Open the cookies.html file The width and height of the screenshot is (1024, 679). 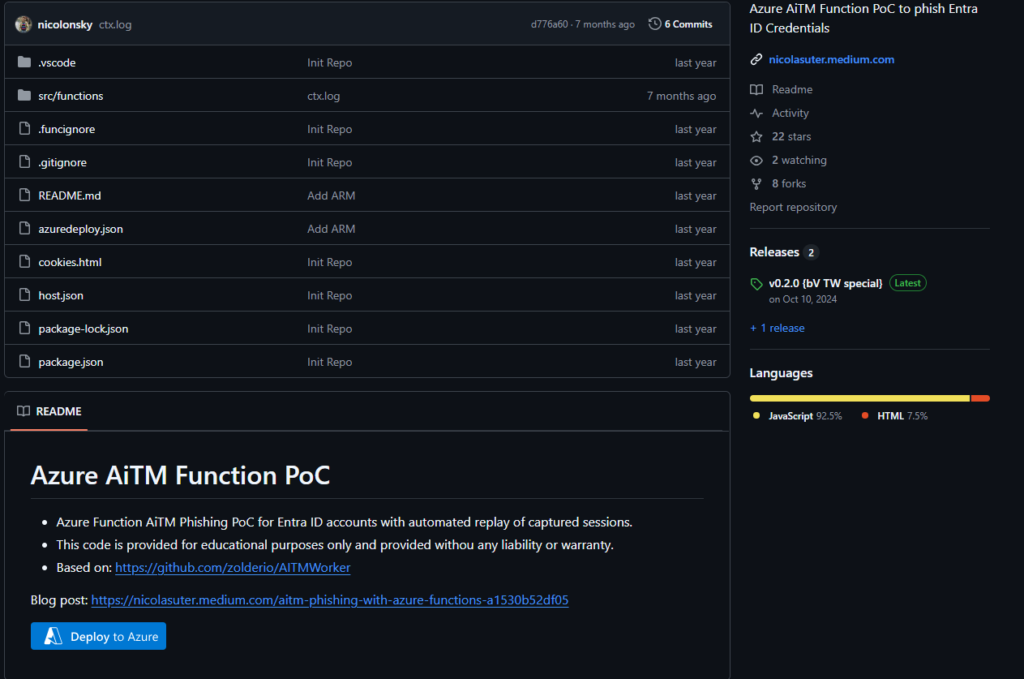click(x=70, y=262)
